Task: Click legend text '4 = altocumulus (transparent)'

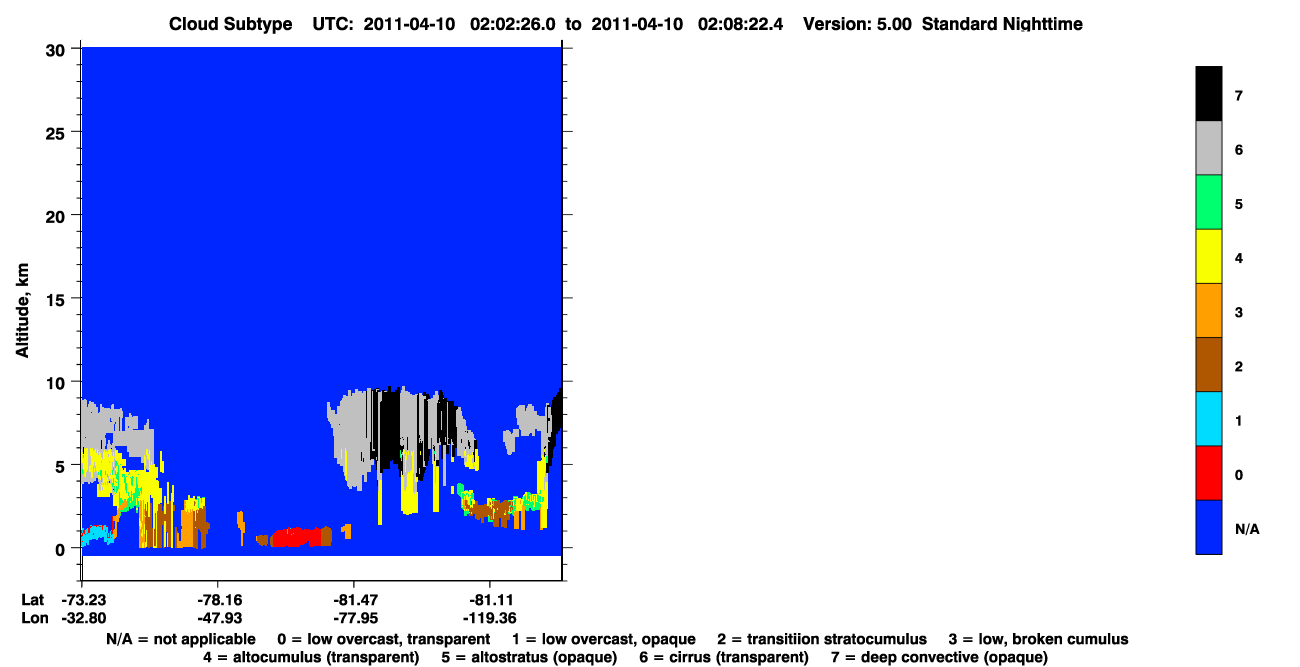Action: [311, 657]
